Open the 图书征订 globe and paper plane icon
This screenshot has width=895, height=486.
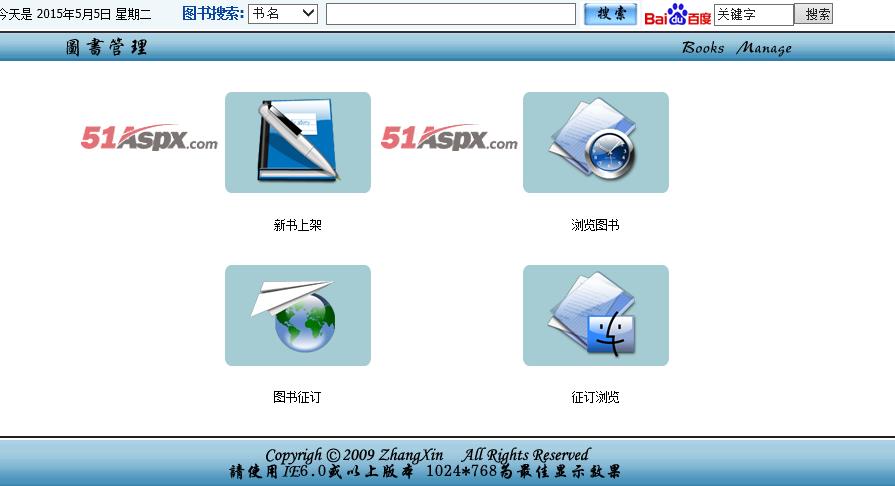coord(298,315)
